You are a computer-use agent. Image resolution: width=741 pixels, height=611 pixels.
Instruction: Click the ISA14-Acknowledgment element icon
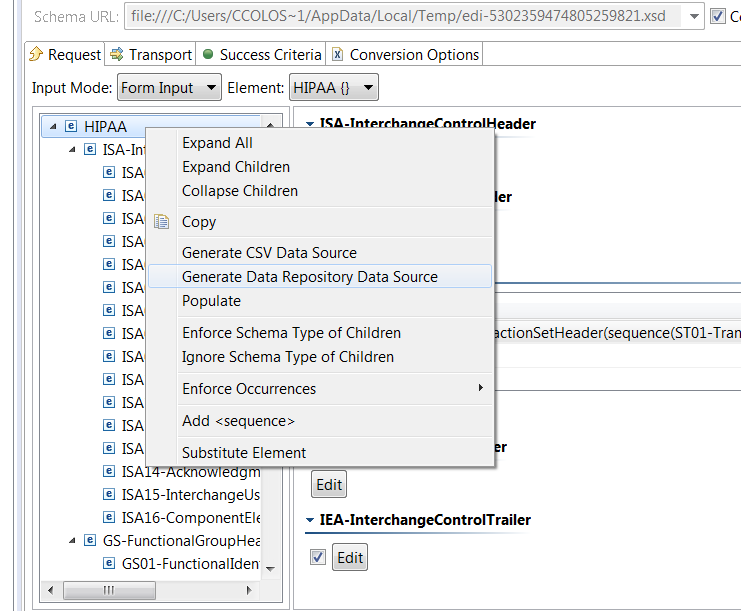[x=109, y=471]
